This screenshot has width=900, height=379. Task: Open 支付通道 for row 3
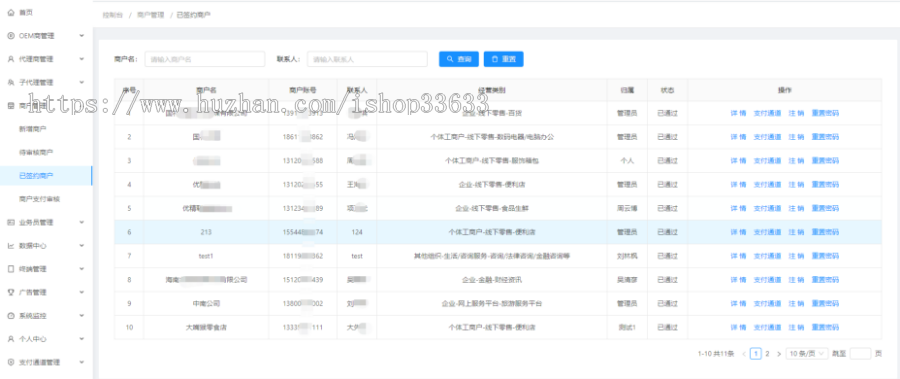pyautogui.click(x=767, y=161)
